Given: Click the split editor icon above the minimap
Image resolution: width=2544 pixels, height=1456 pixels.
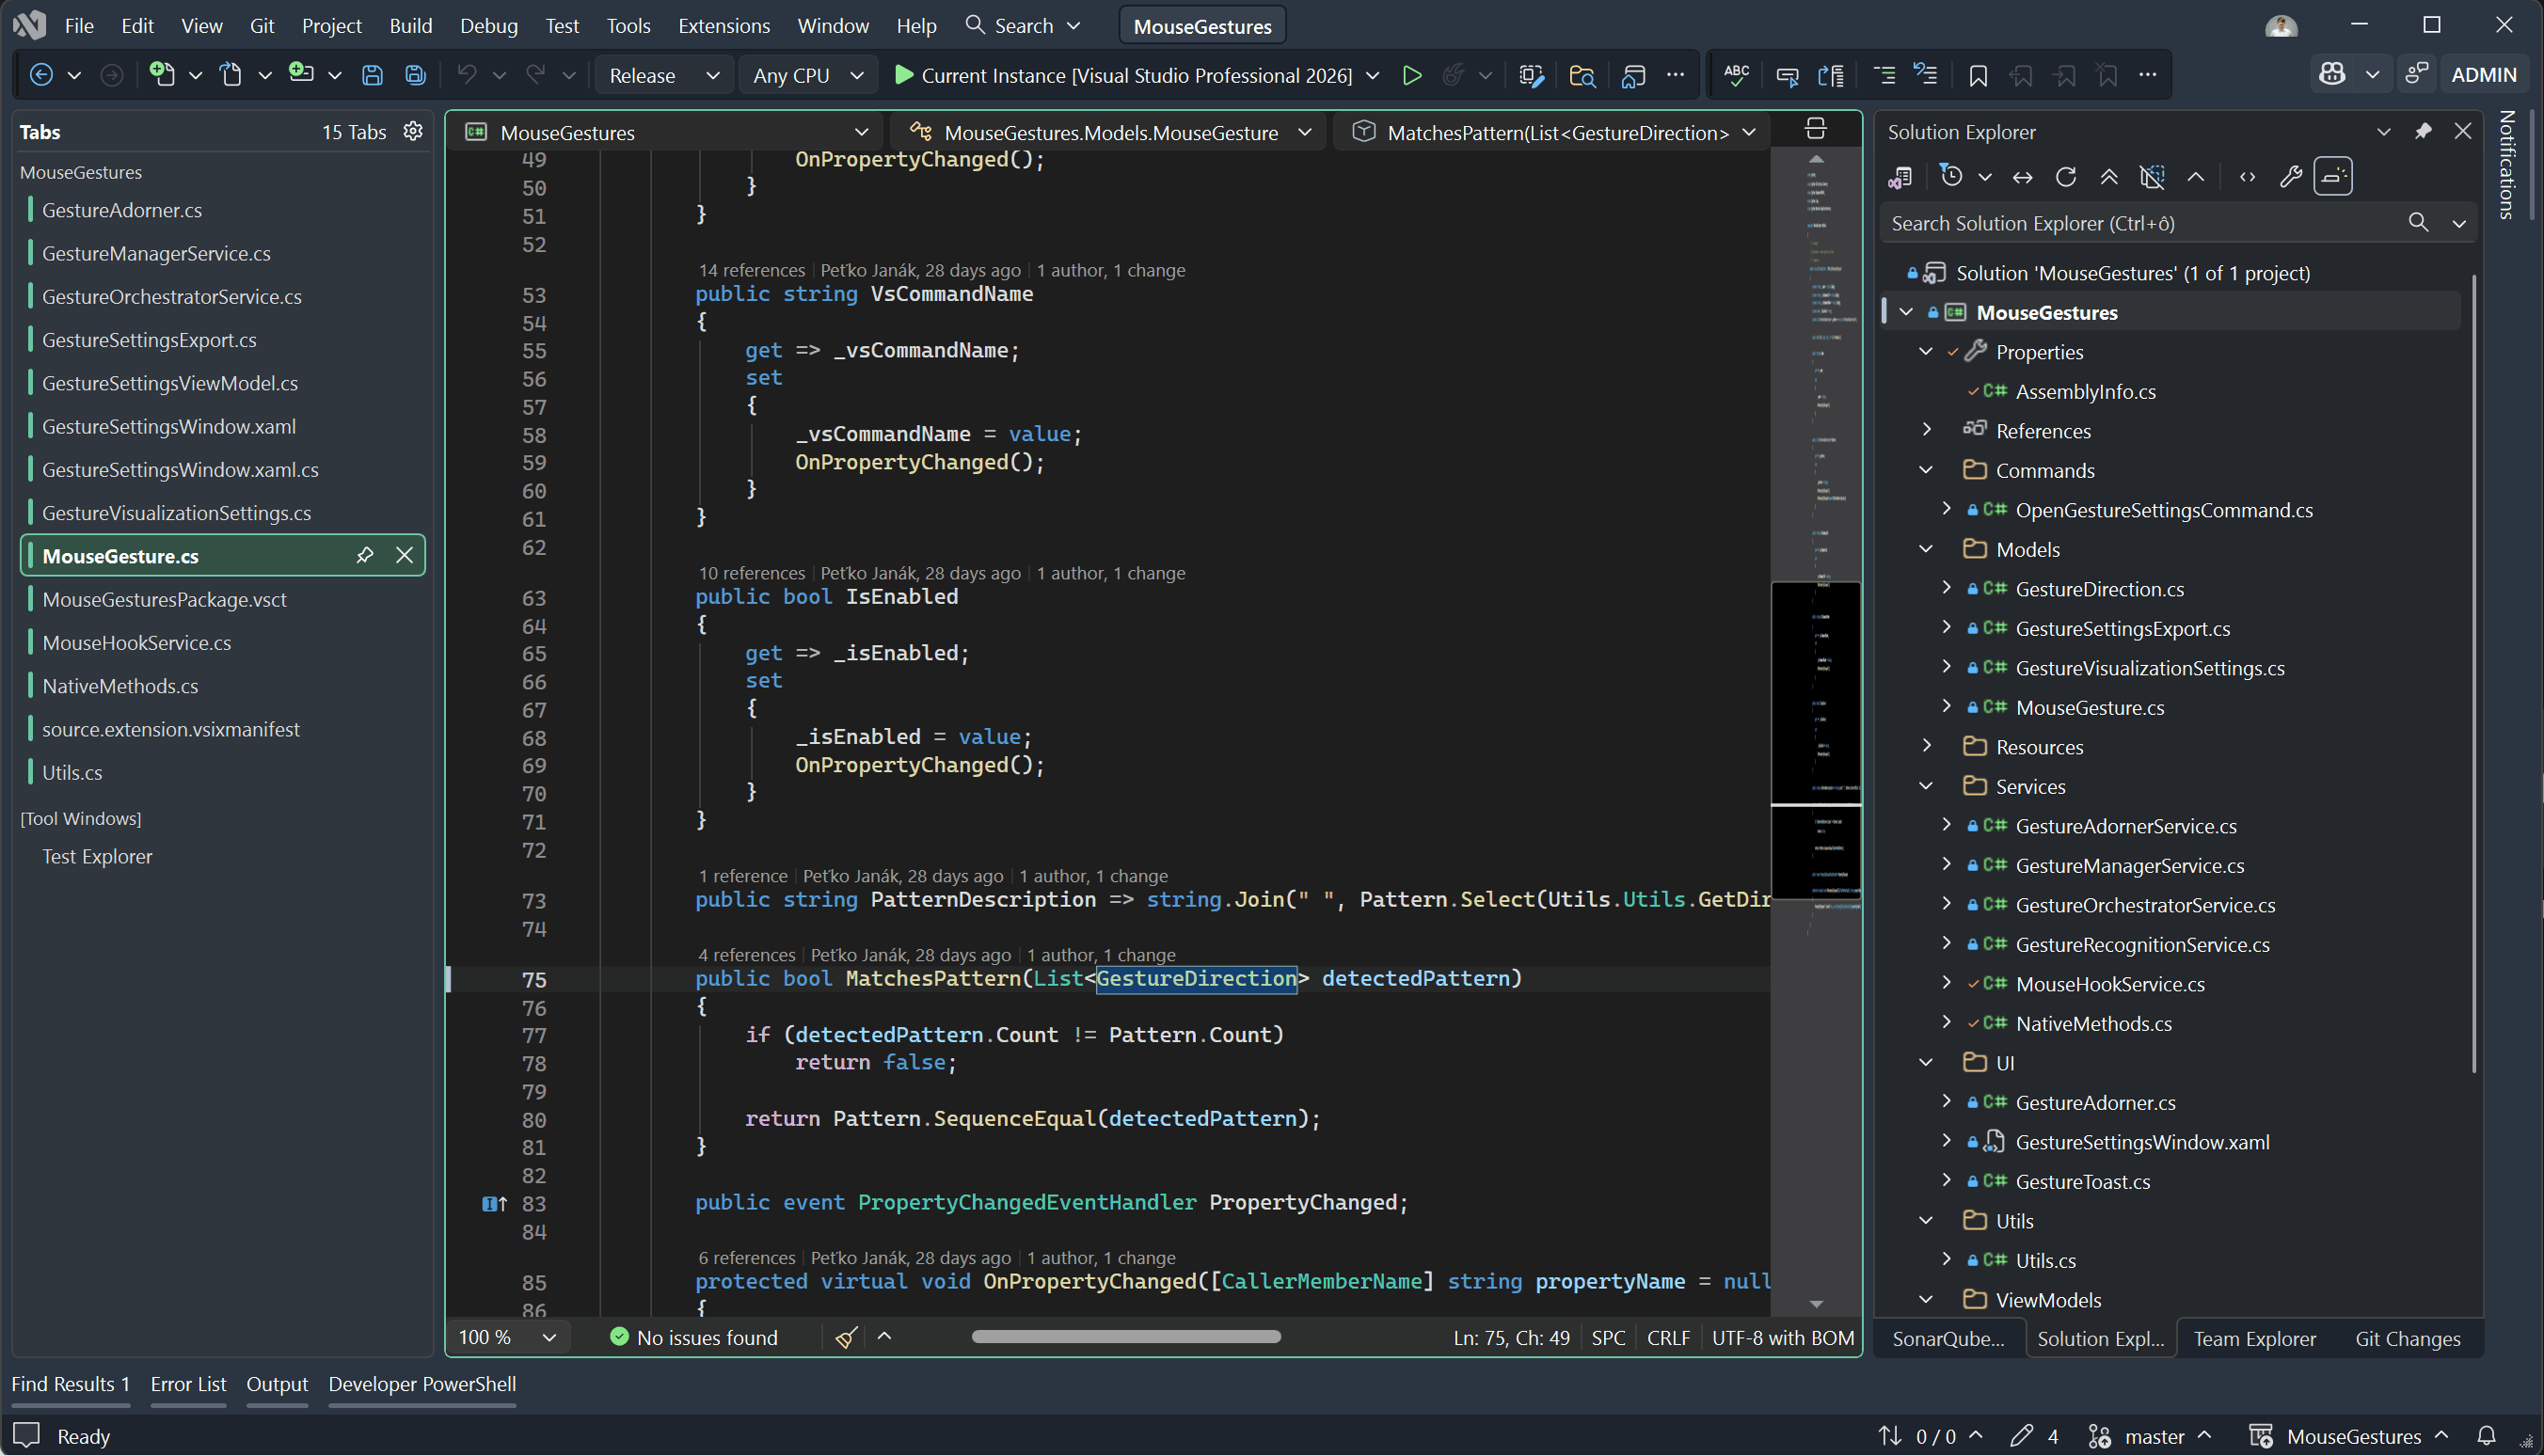Looking at the screenshot, I should 1816,129.
